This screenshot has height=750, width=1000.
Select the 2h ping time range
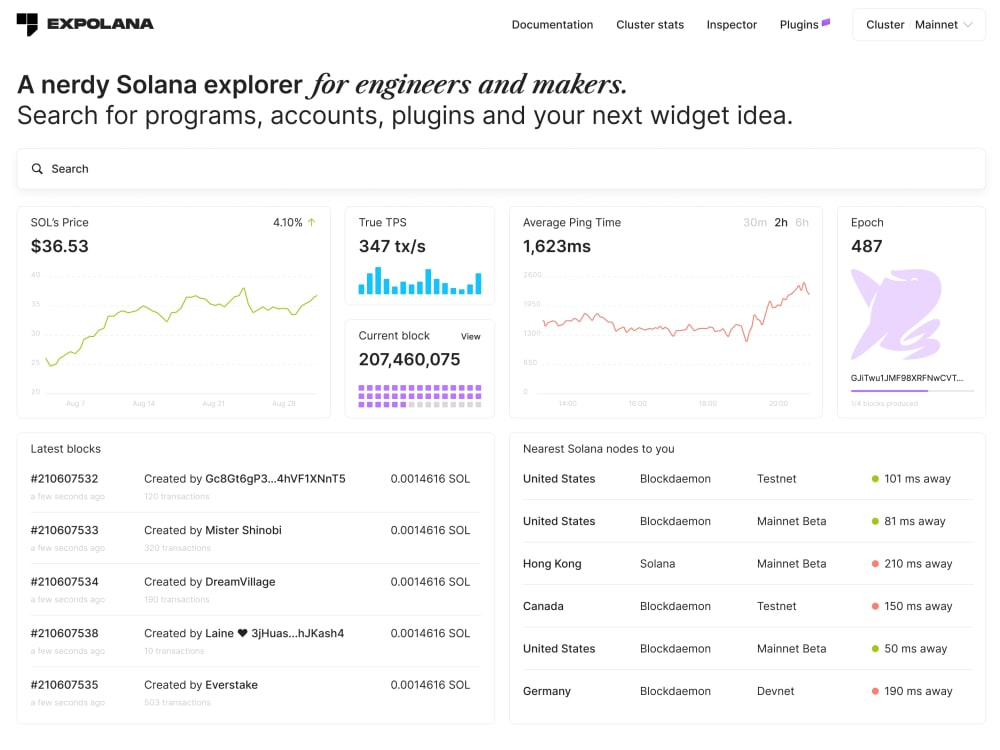coord(781,222)
